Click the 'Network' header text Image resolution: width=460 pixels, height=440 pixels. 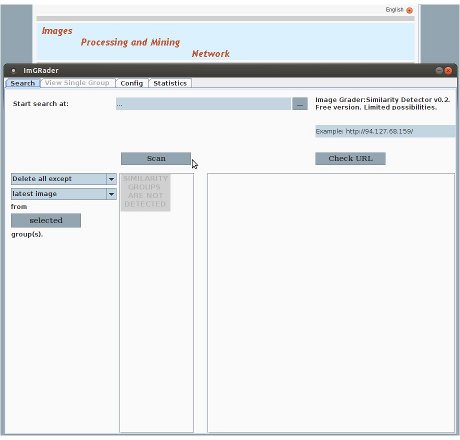pos(211,54)
